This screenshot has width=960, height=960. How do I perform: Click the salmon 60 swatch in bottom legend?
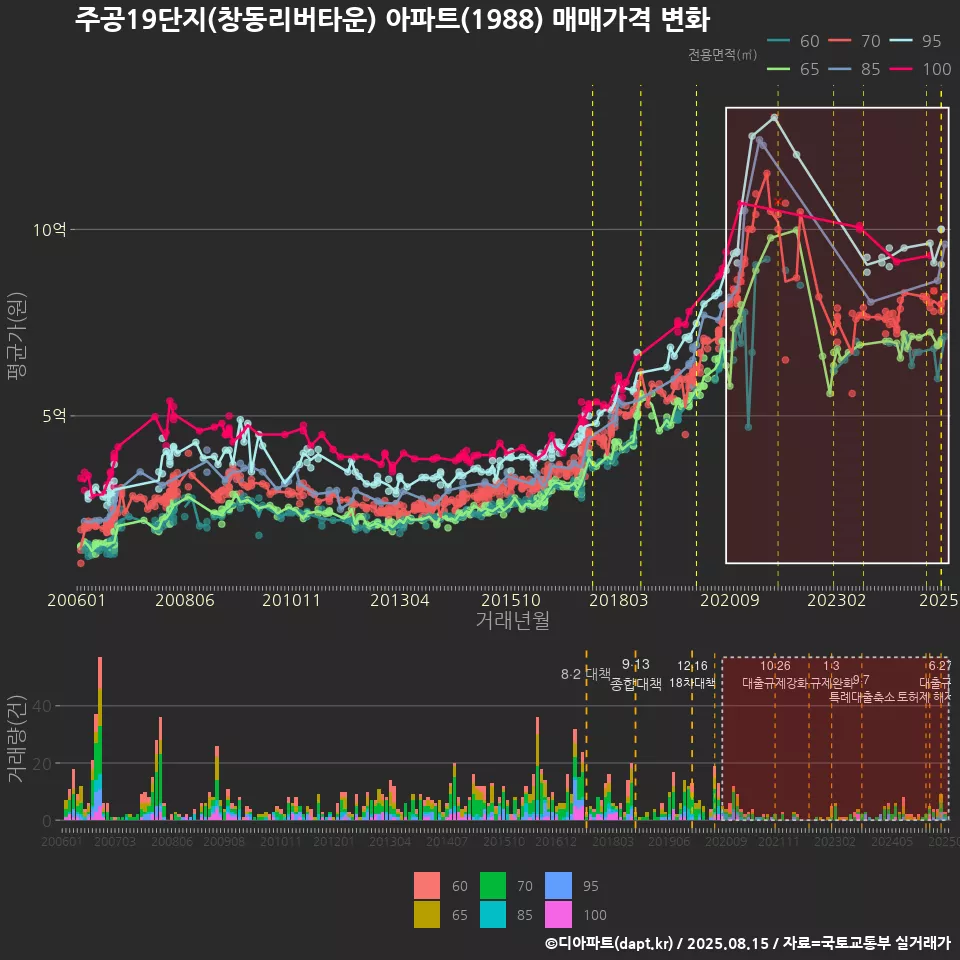pos(427,885)
